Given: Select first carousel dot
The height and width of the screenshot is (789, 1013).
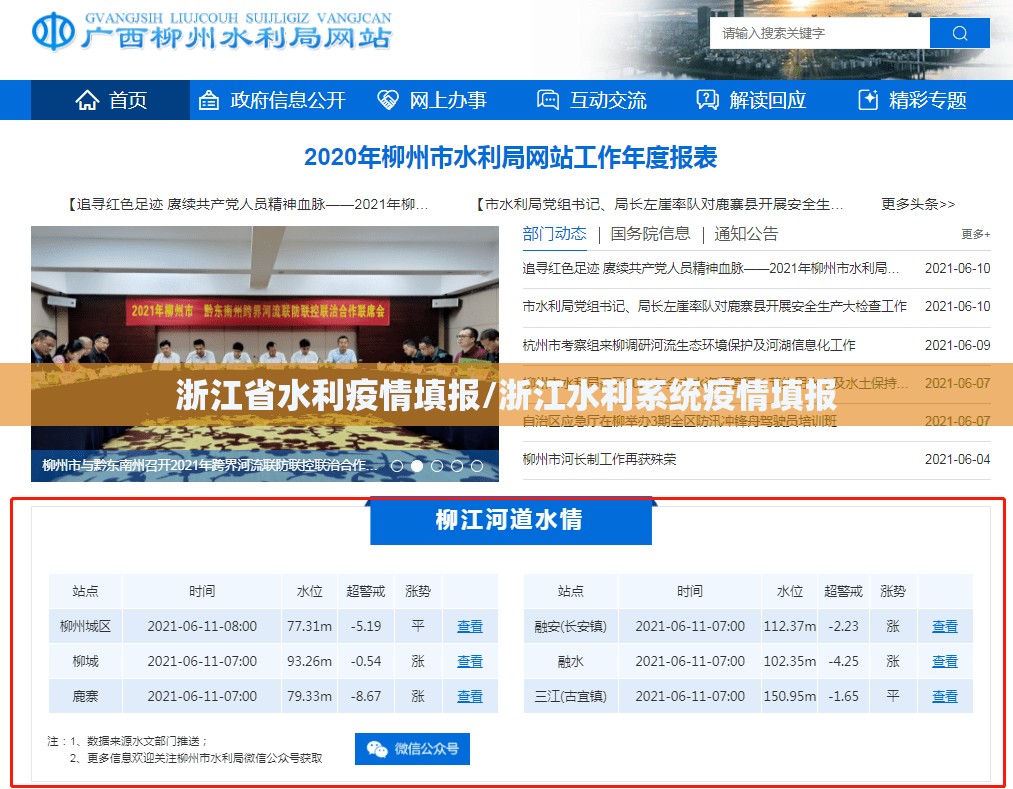Looking at the screenshot, I should [397, 466].
